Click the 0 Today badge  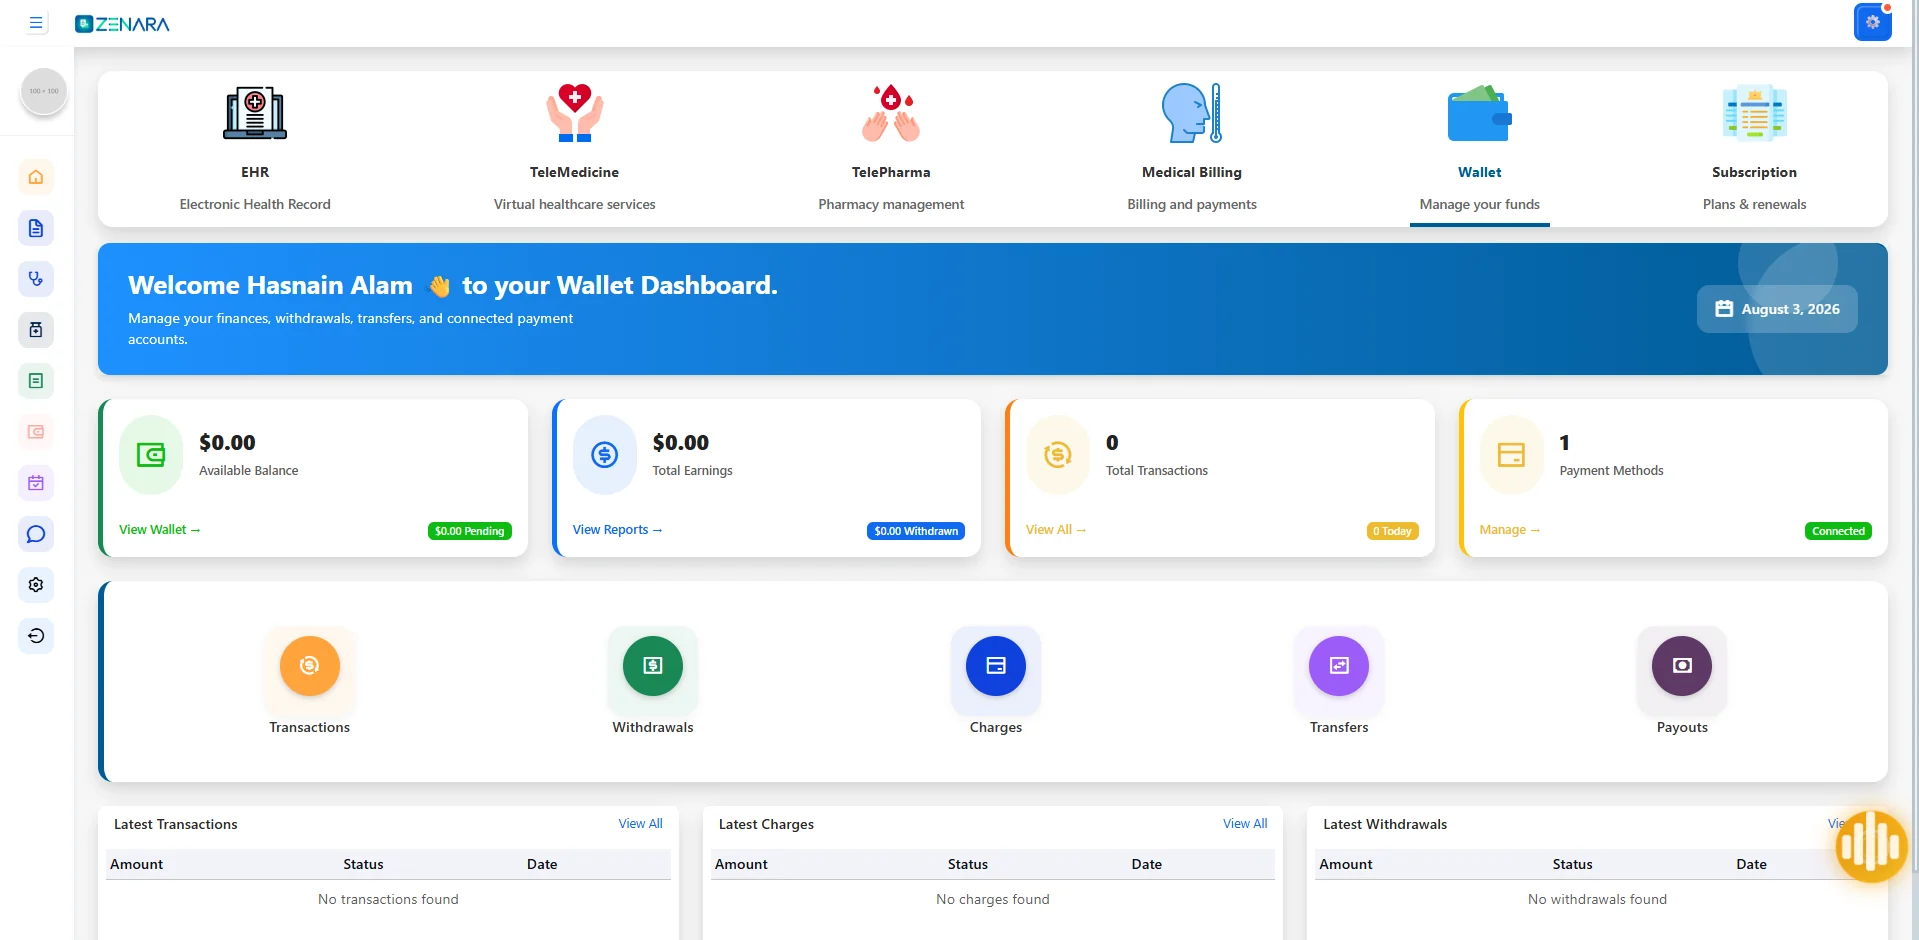point(1392,531)
